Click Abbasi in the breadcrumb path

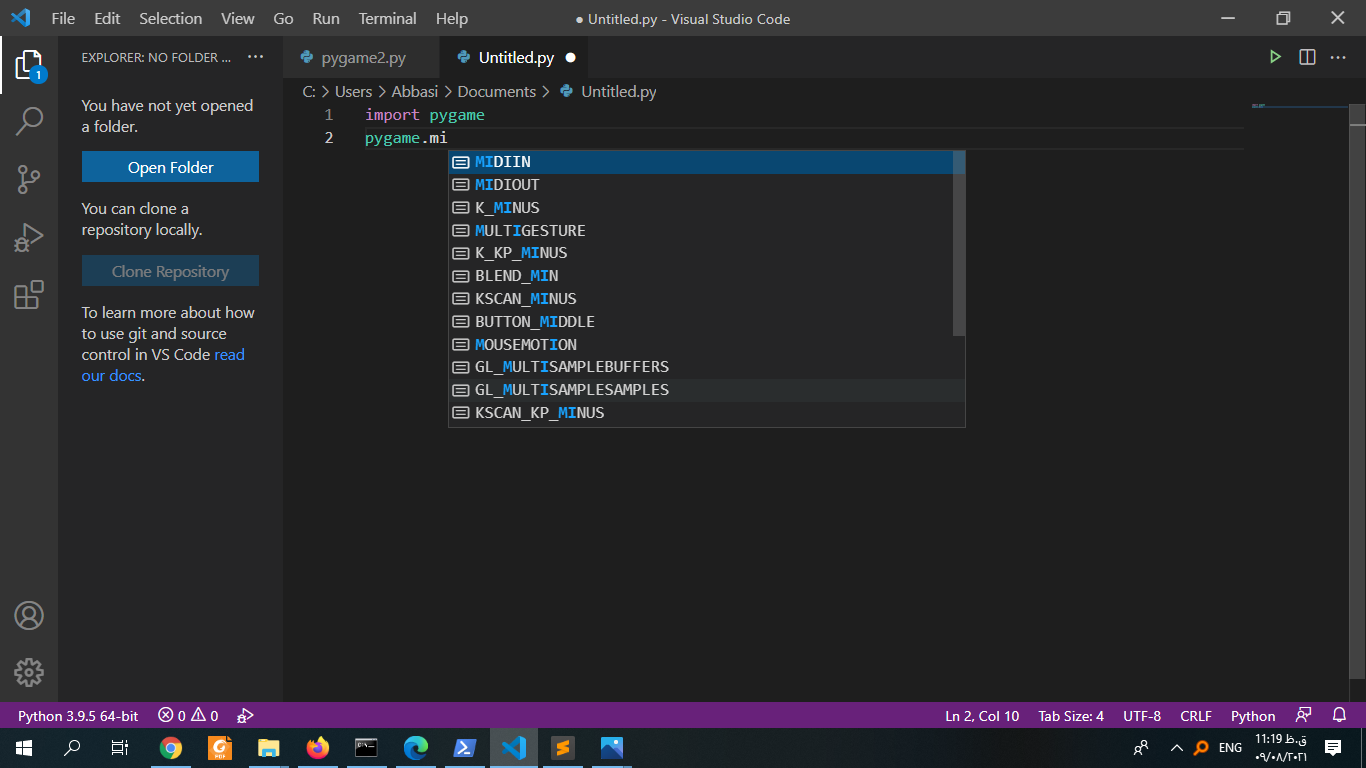(x=415, y=91)
